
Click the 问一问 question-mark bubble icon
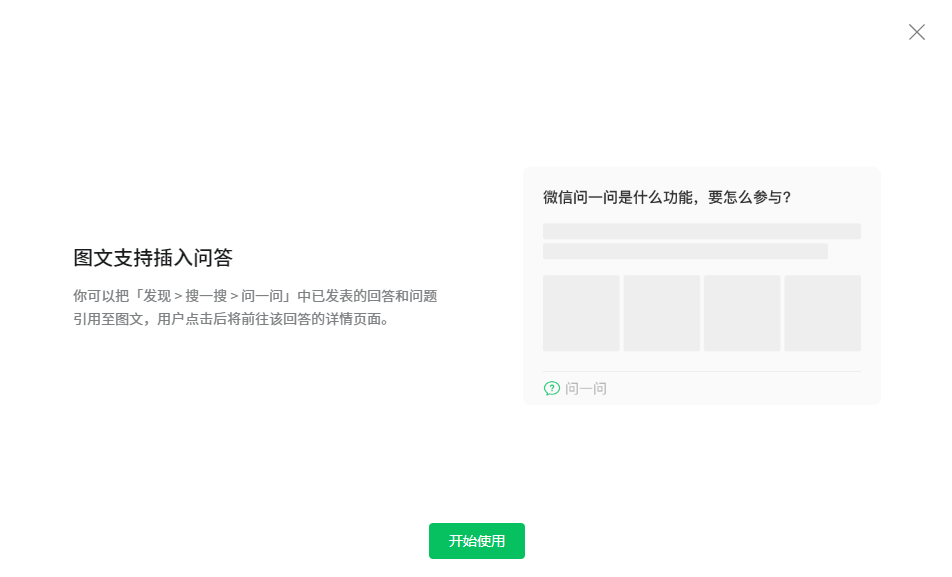[551, 388]
